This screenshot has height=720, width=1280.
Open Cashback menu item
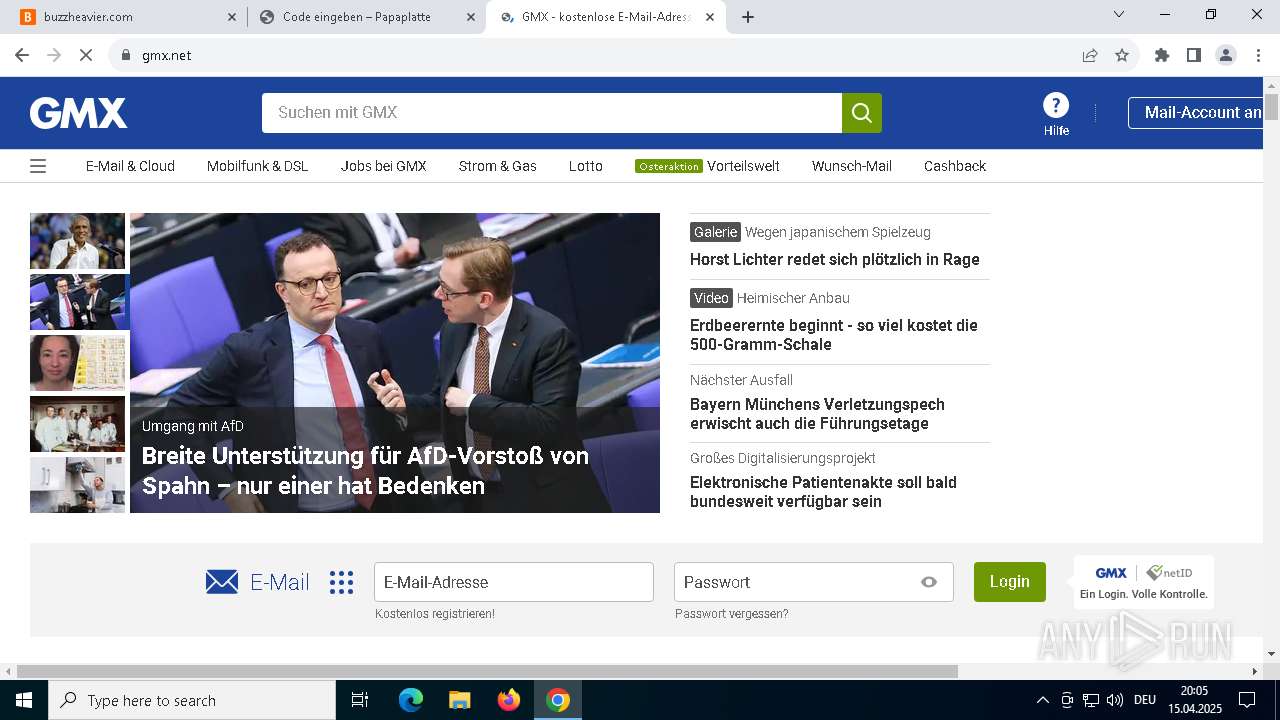tap(954, 166)
